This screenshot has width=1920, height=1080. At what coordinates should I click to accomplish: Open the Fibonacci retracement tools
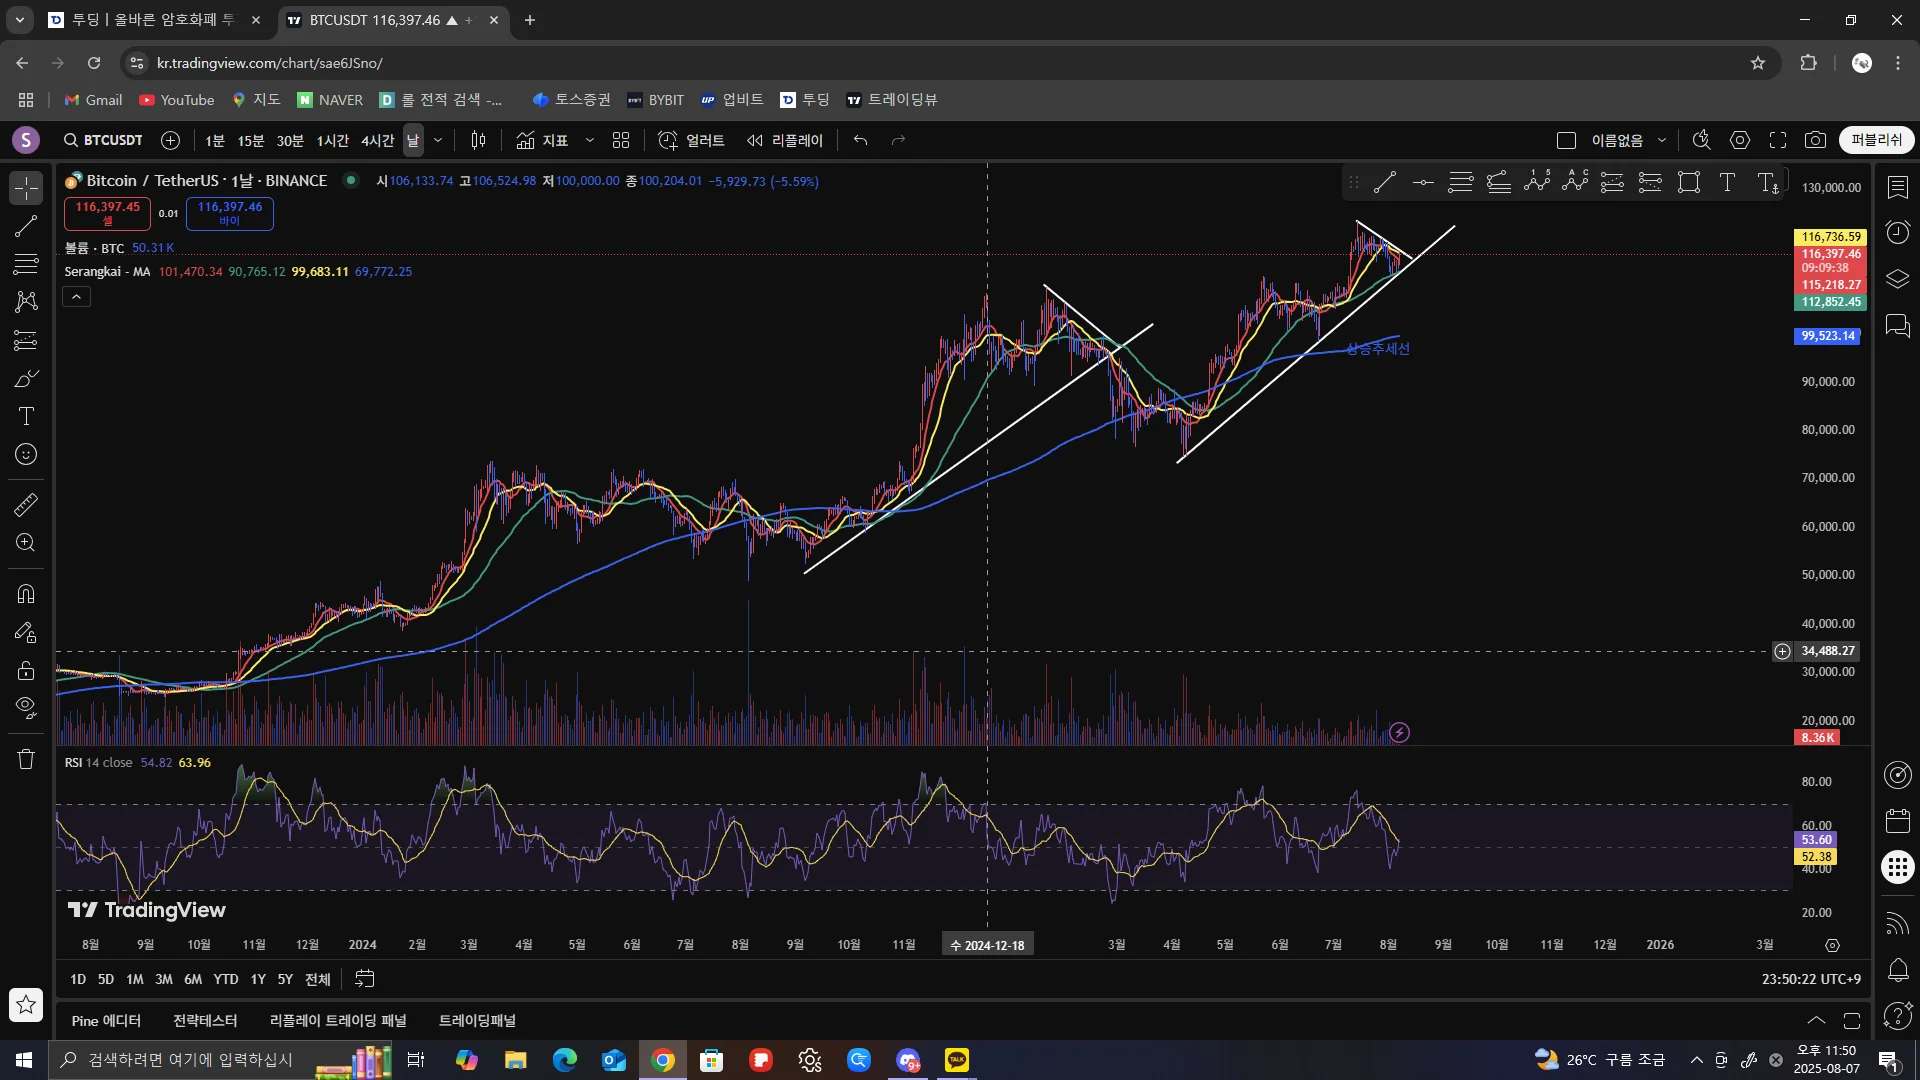(x=26, y=264)
